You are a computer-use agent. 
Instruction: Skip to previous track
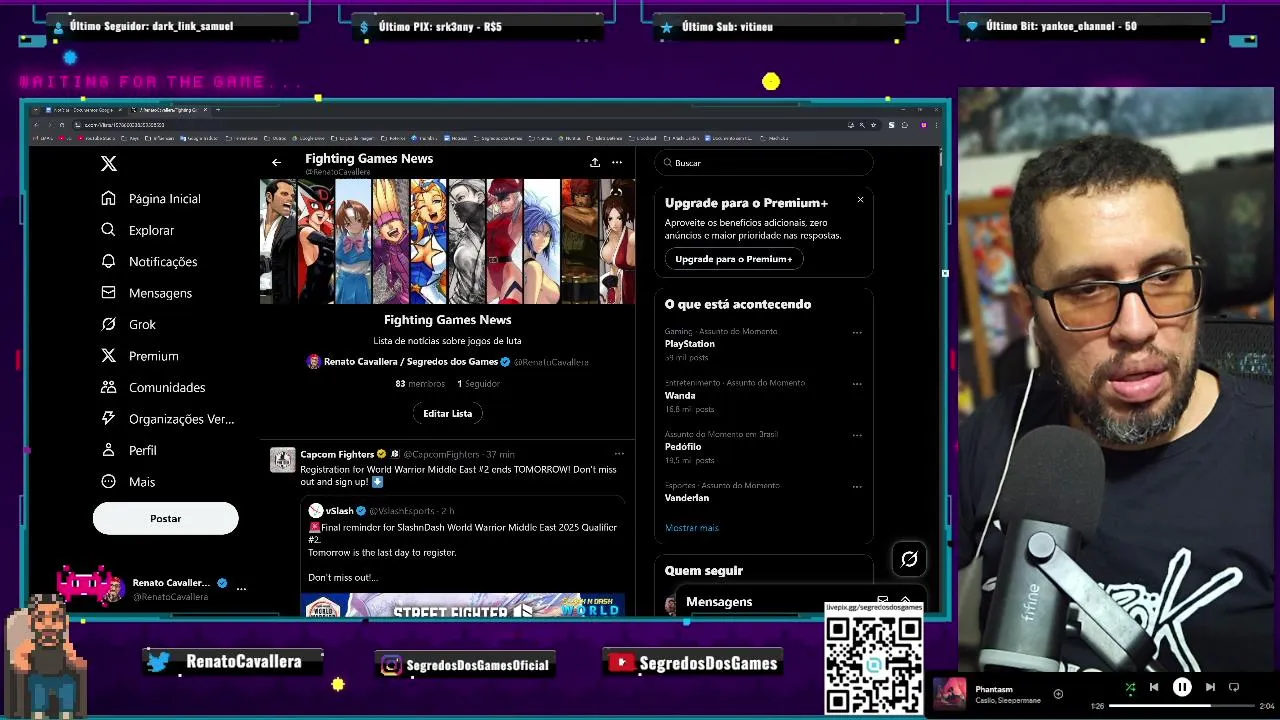pos(1154,687)
